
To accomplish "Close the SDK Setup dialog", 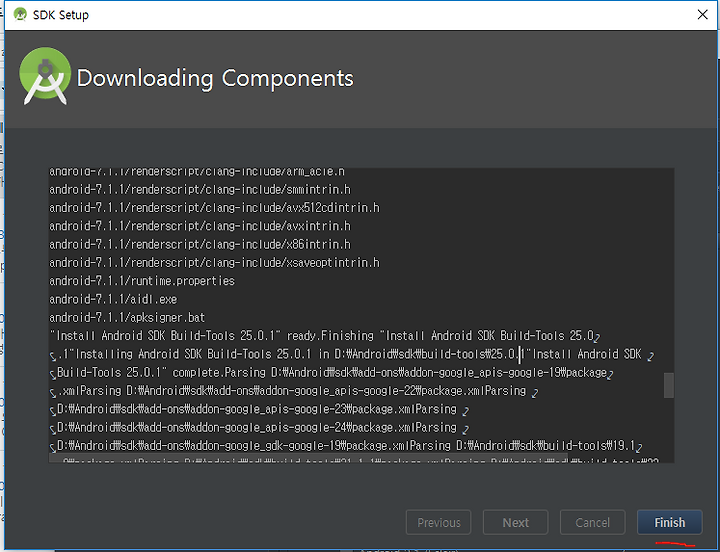I will click(703, 15).
